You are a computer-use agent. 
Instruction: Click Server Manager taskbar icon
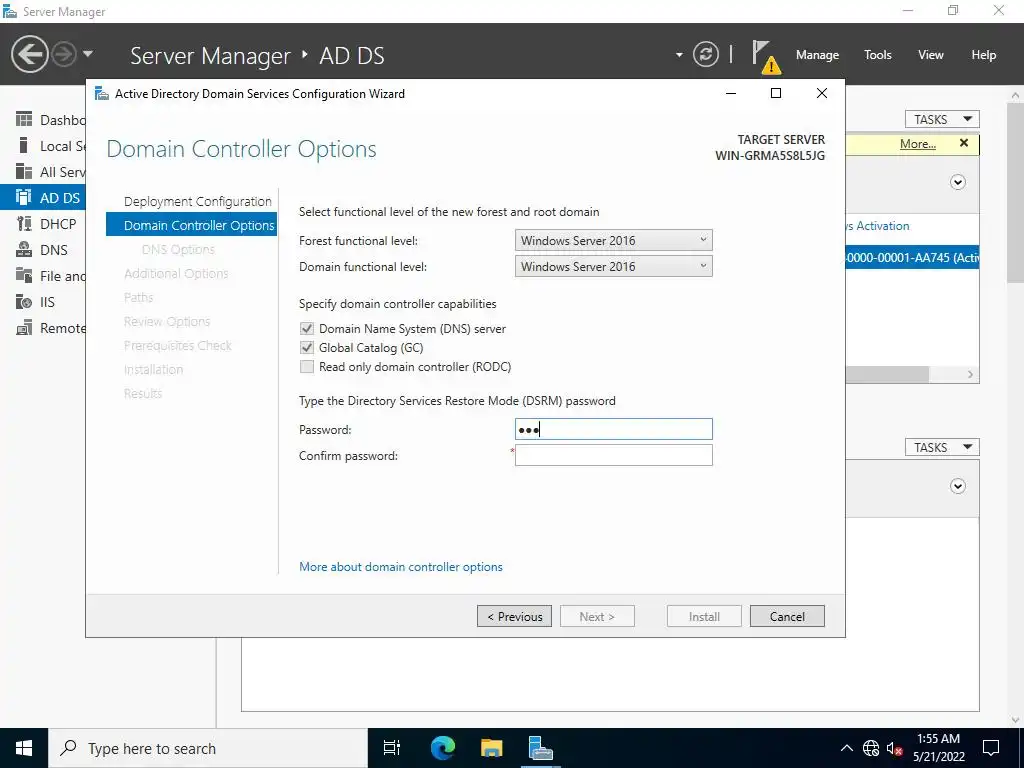click(x=541, y=748)
